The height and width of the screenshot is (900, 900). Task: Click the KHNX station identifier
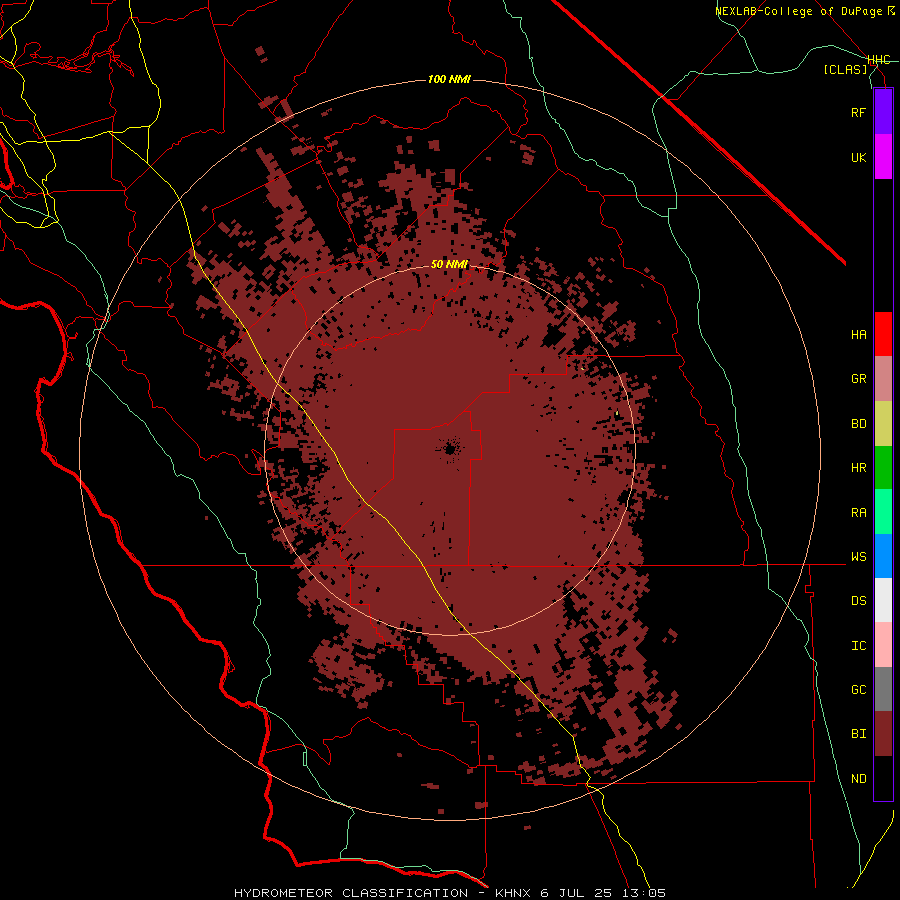513,893
